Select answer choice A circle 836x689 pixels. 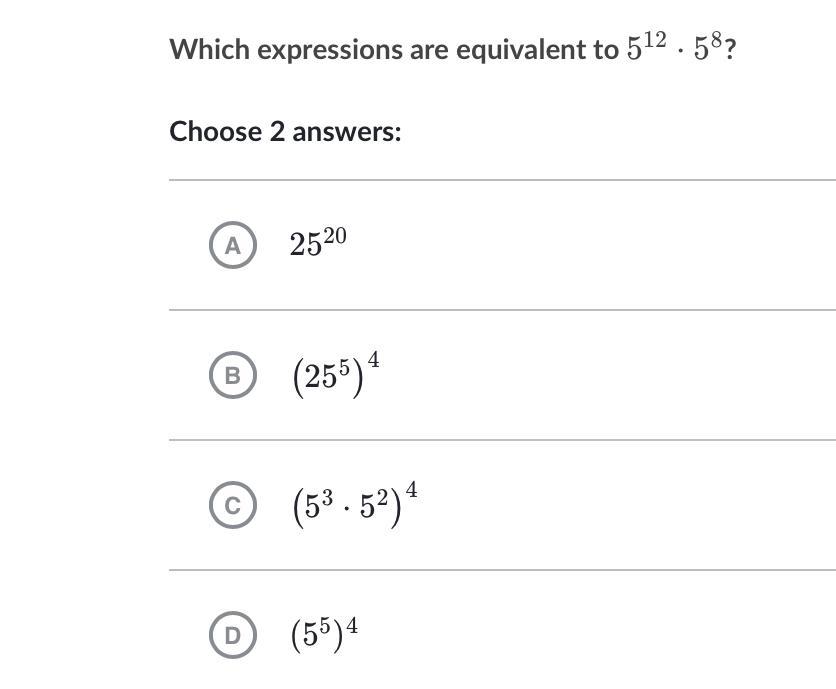point(233,245)
